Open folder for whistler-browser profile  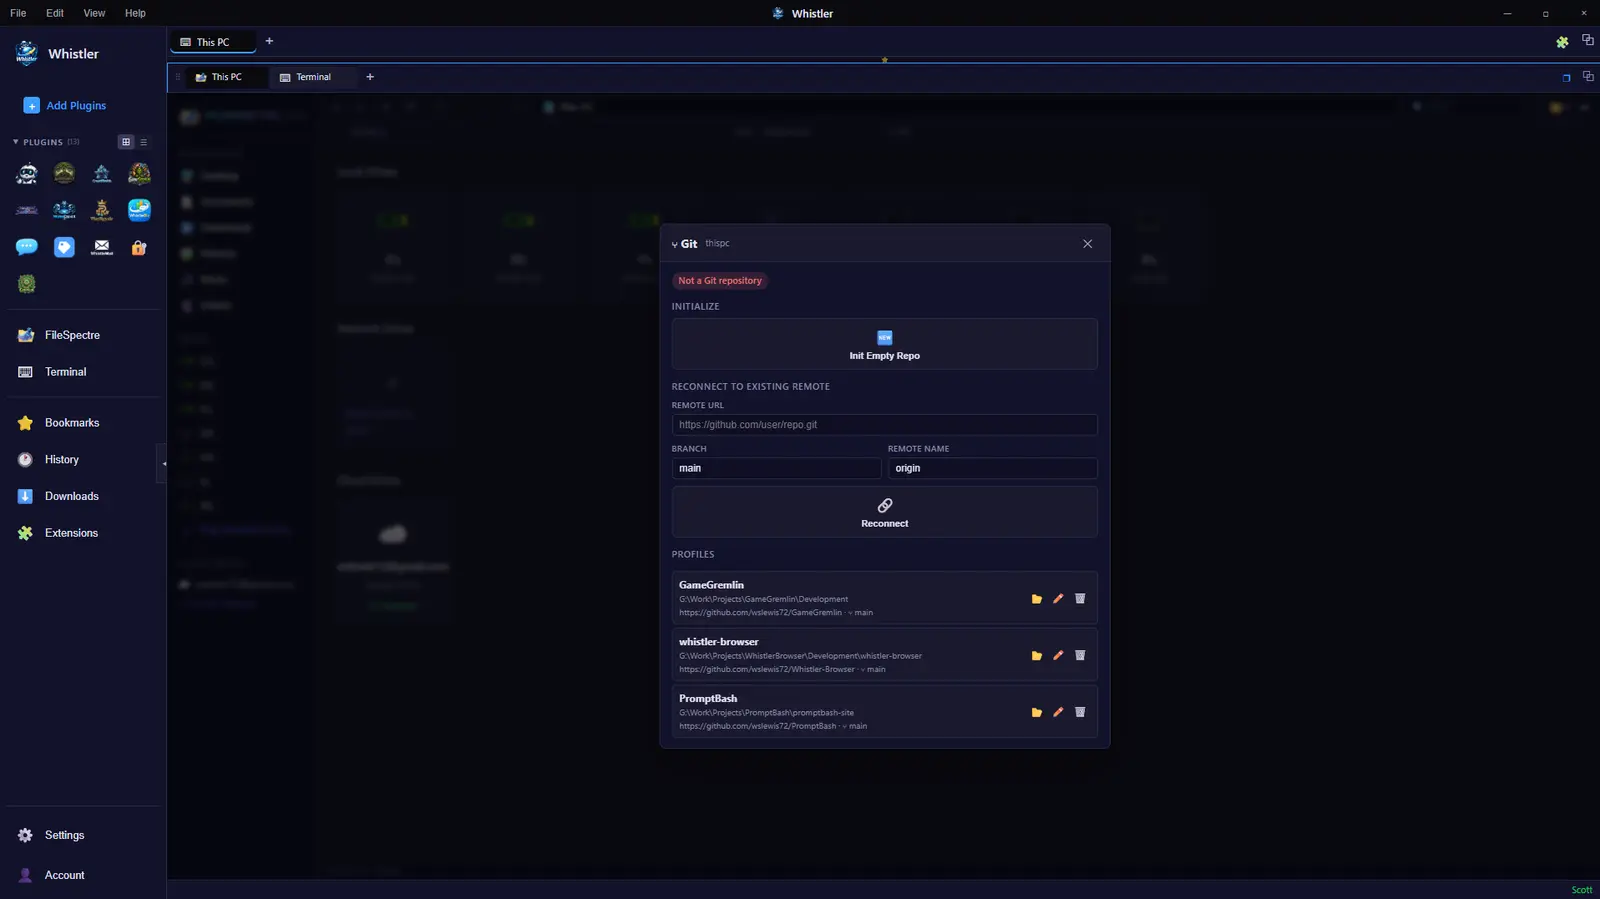pos(1037,656)
